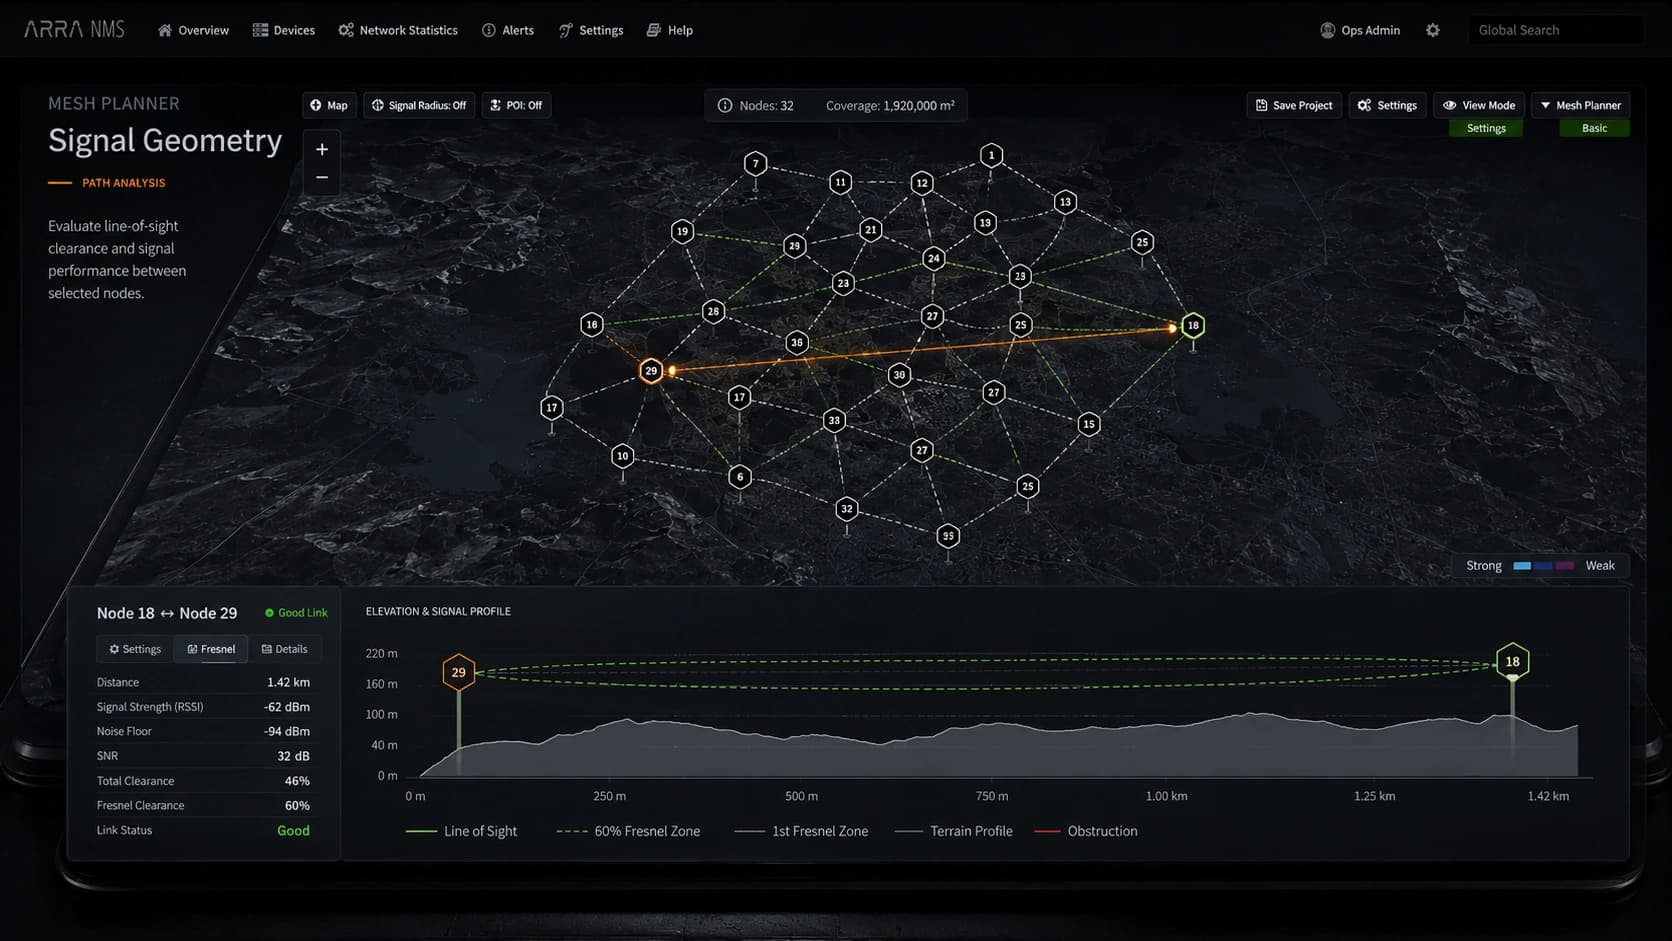Open Settings button next to Save Project
The height and width of the screenshot is (941, 1672).
1387,105
